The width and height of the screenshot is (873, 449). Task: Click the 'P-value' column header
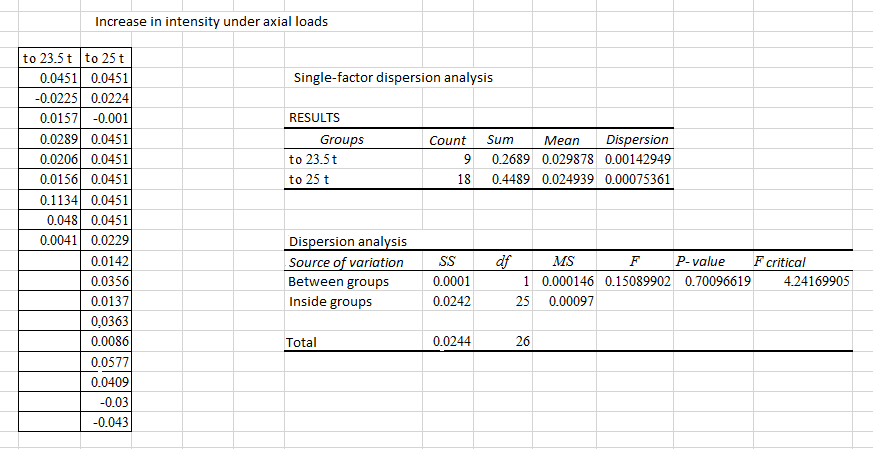coord(700,261)
